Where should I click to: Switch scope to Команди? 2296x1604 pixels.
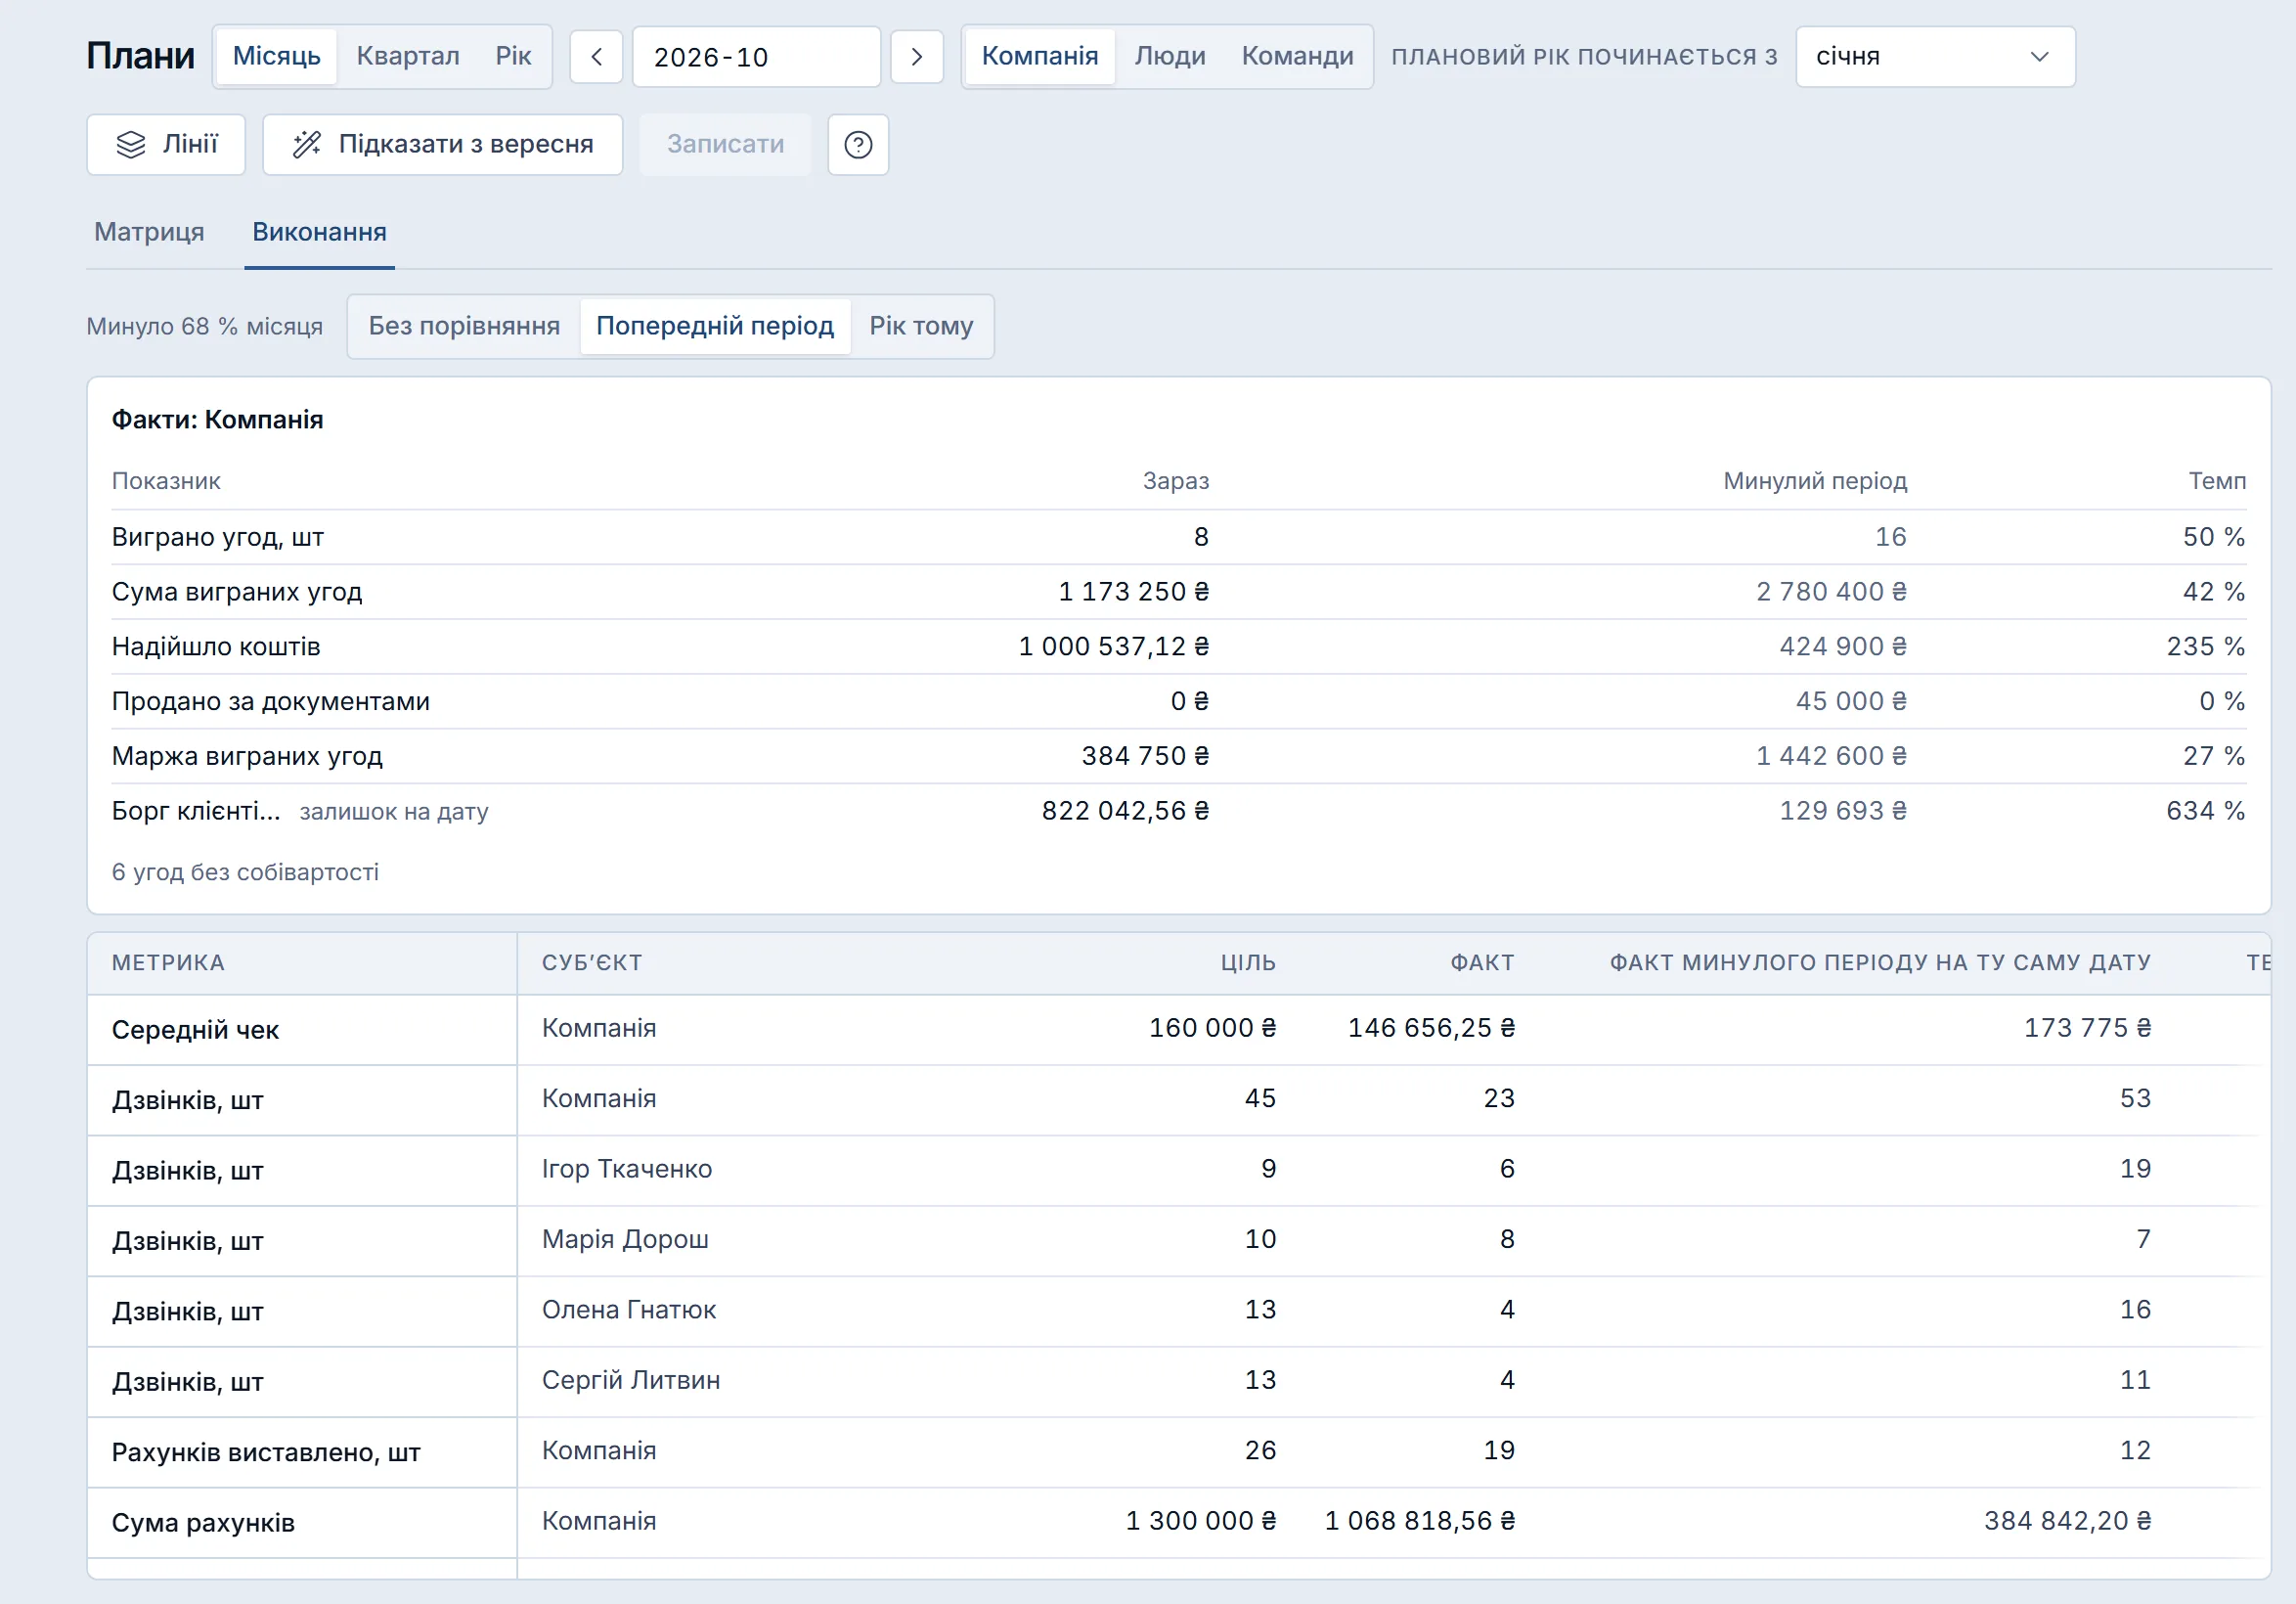pyautogui.click(x=1297, y=56)
